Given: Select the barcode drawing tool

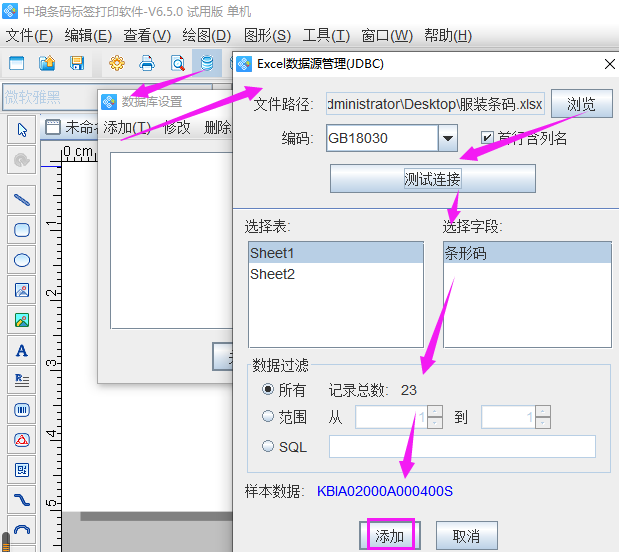Looking at the screenshot, I should tap(22, 410).
